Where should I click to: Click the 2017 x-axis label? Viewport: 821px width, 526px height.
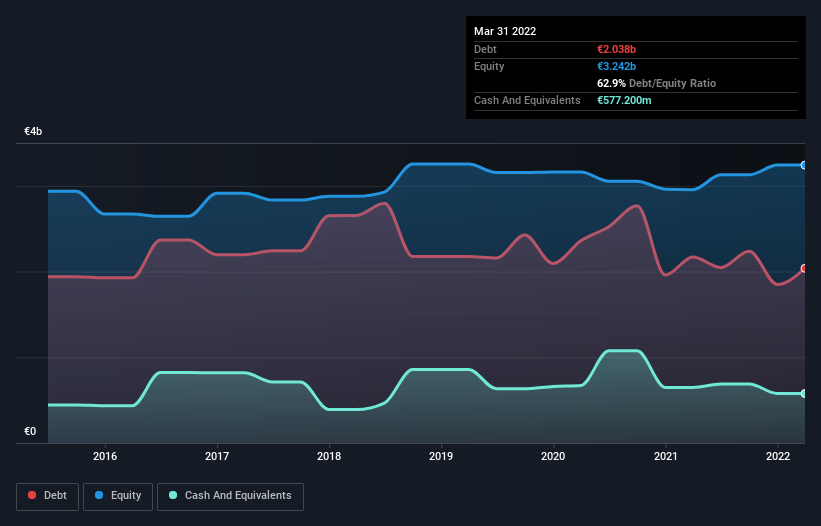[x=217, y=456]
